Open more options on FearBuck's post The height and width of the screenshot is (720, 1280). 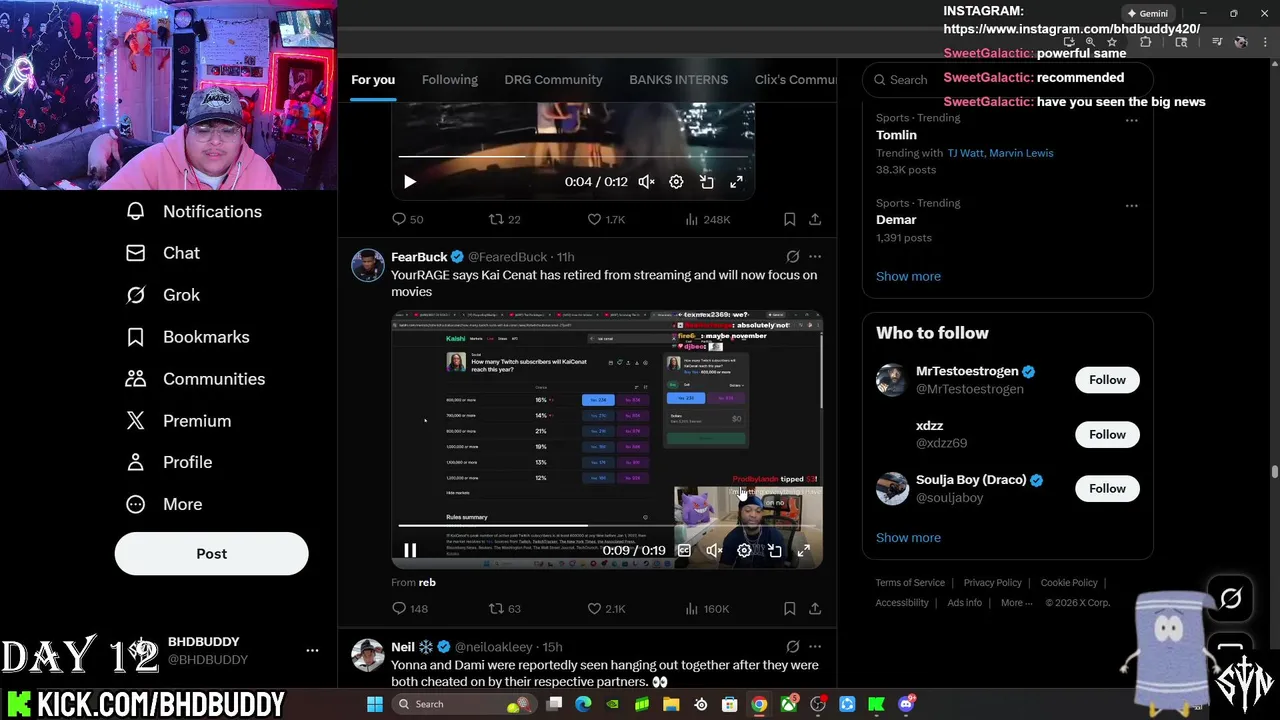pyautogui.click(x=815, y=257)
